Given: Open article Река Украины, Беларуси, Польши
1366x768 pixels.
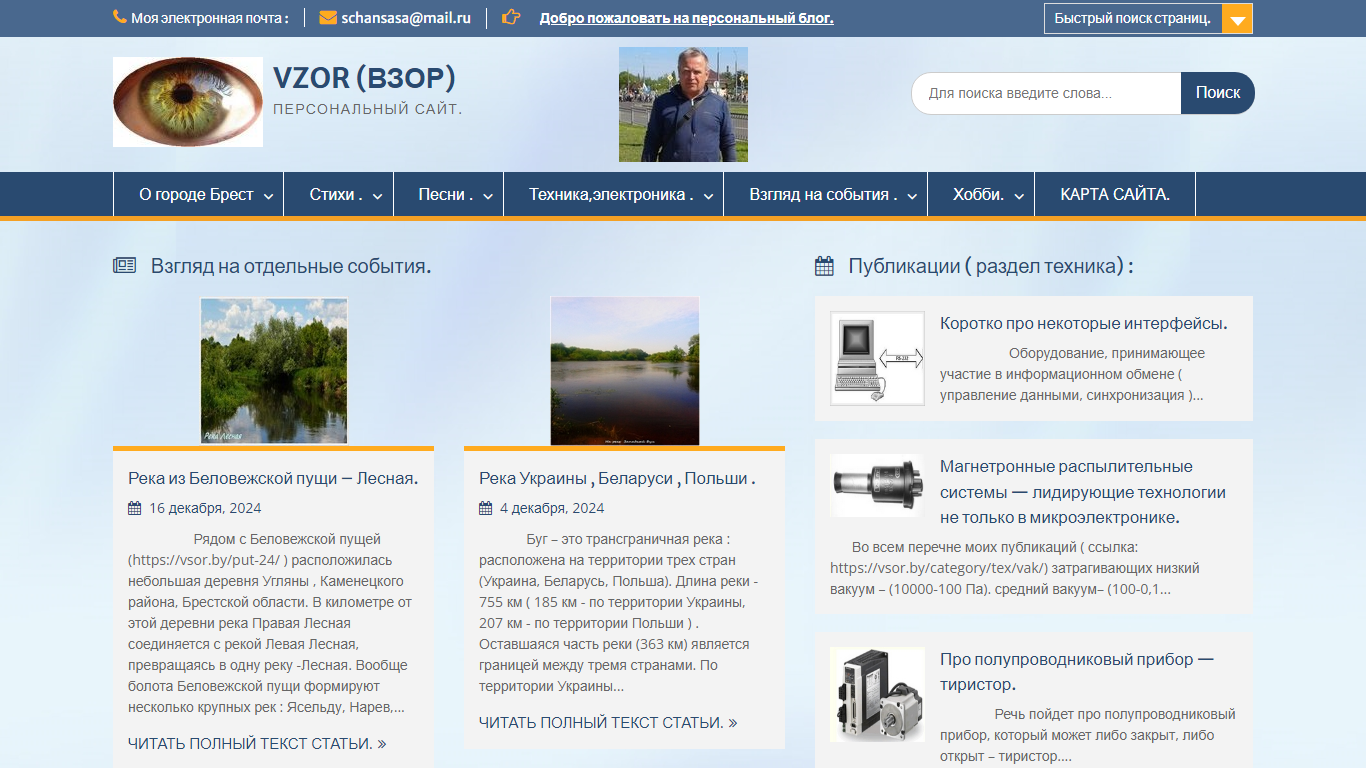Looking at the screenshot, I should 617,479.
